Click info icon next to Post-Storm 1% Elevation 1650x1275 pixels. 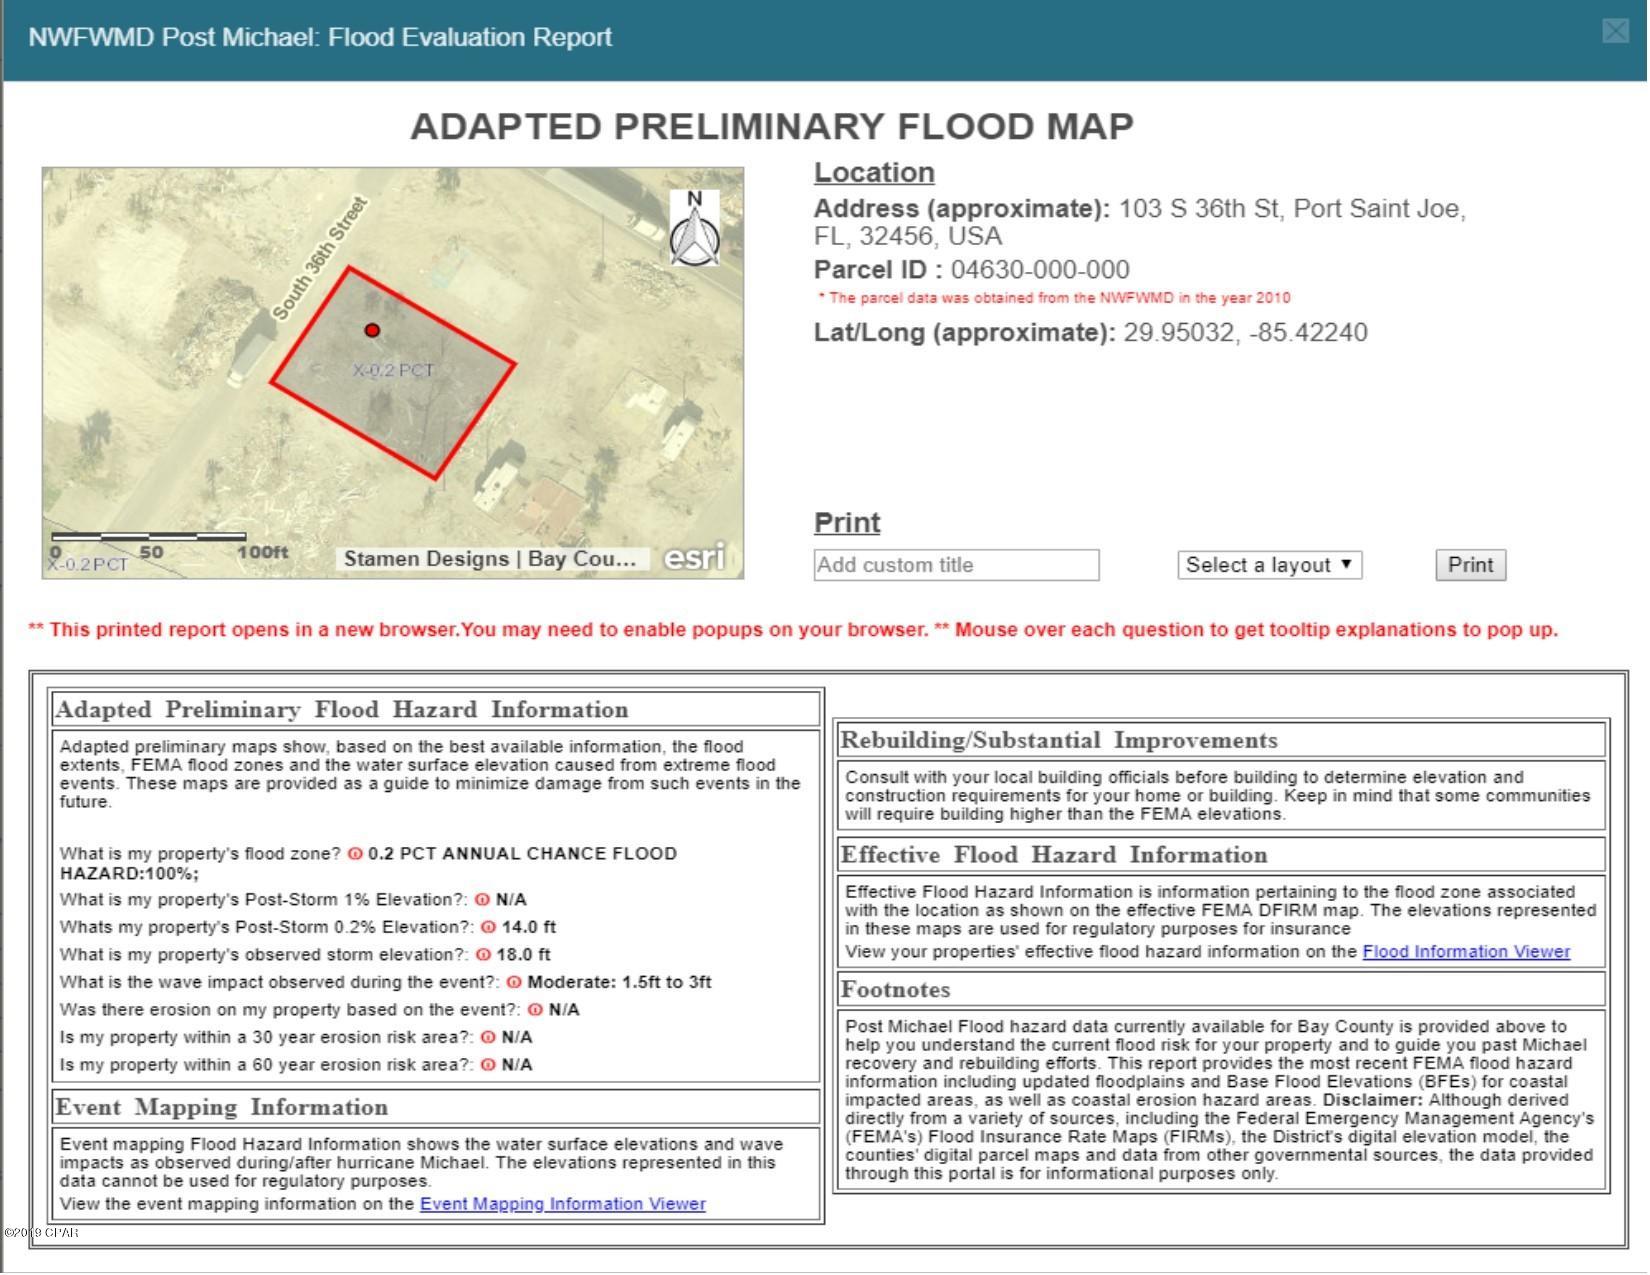(483, 900)
